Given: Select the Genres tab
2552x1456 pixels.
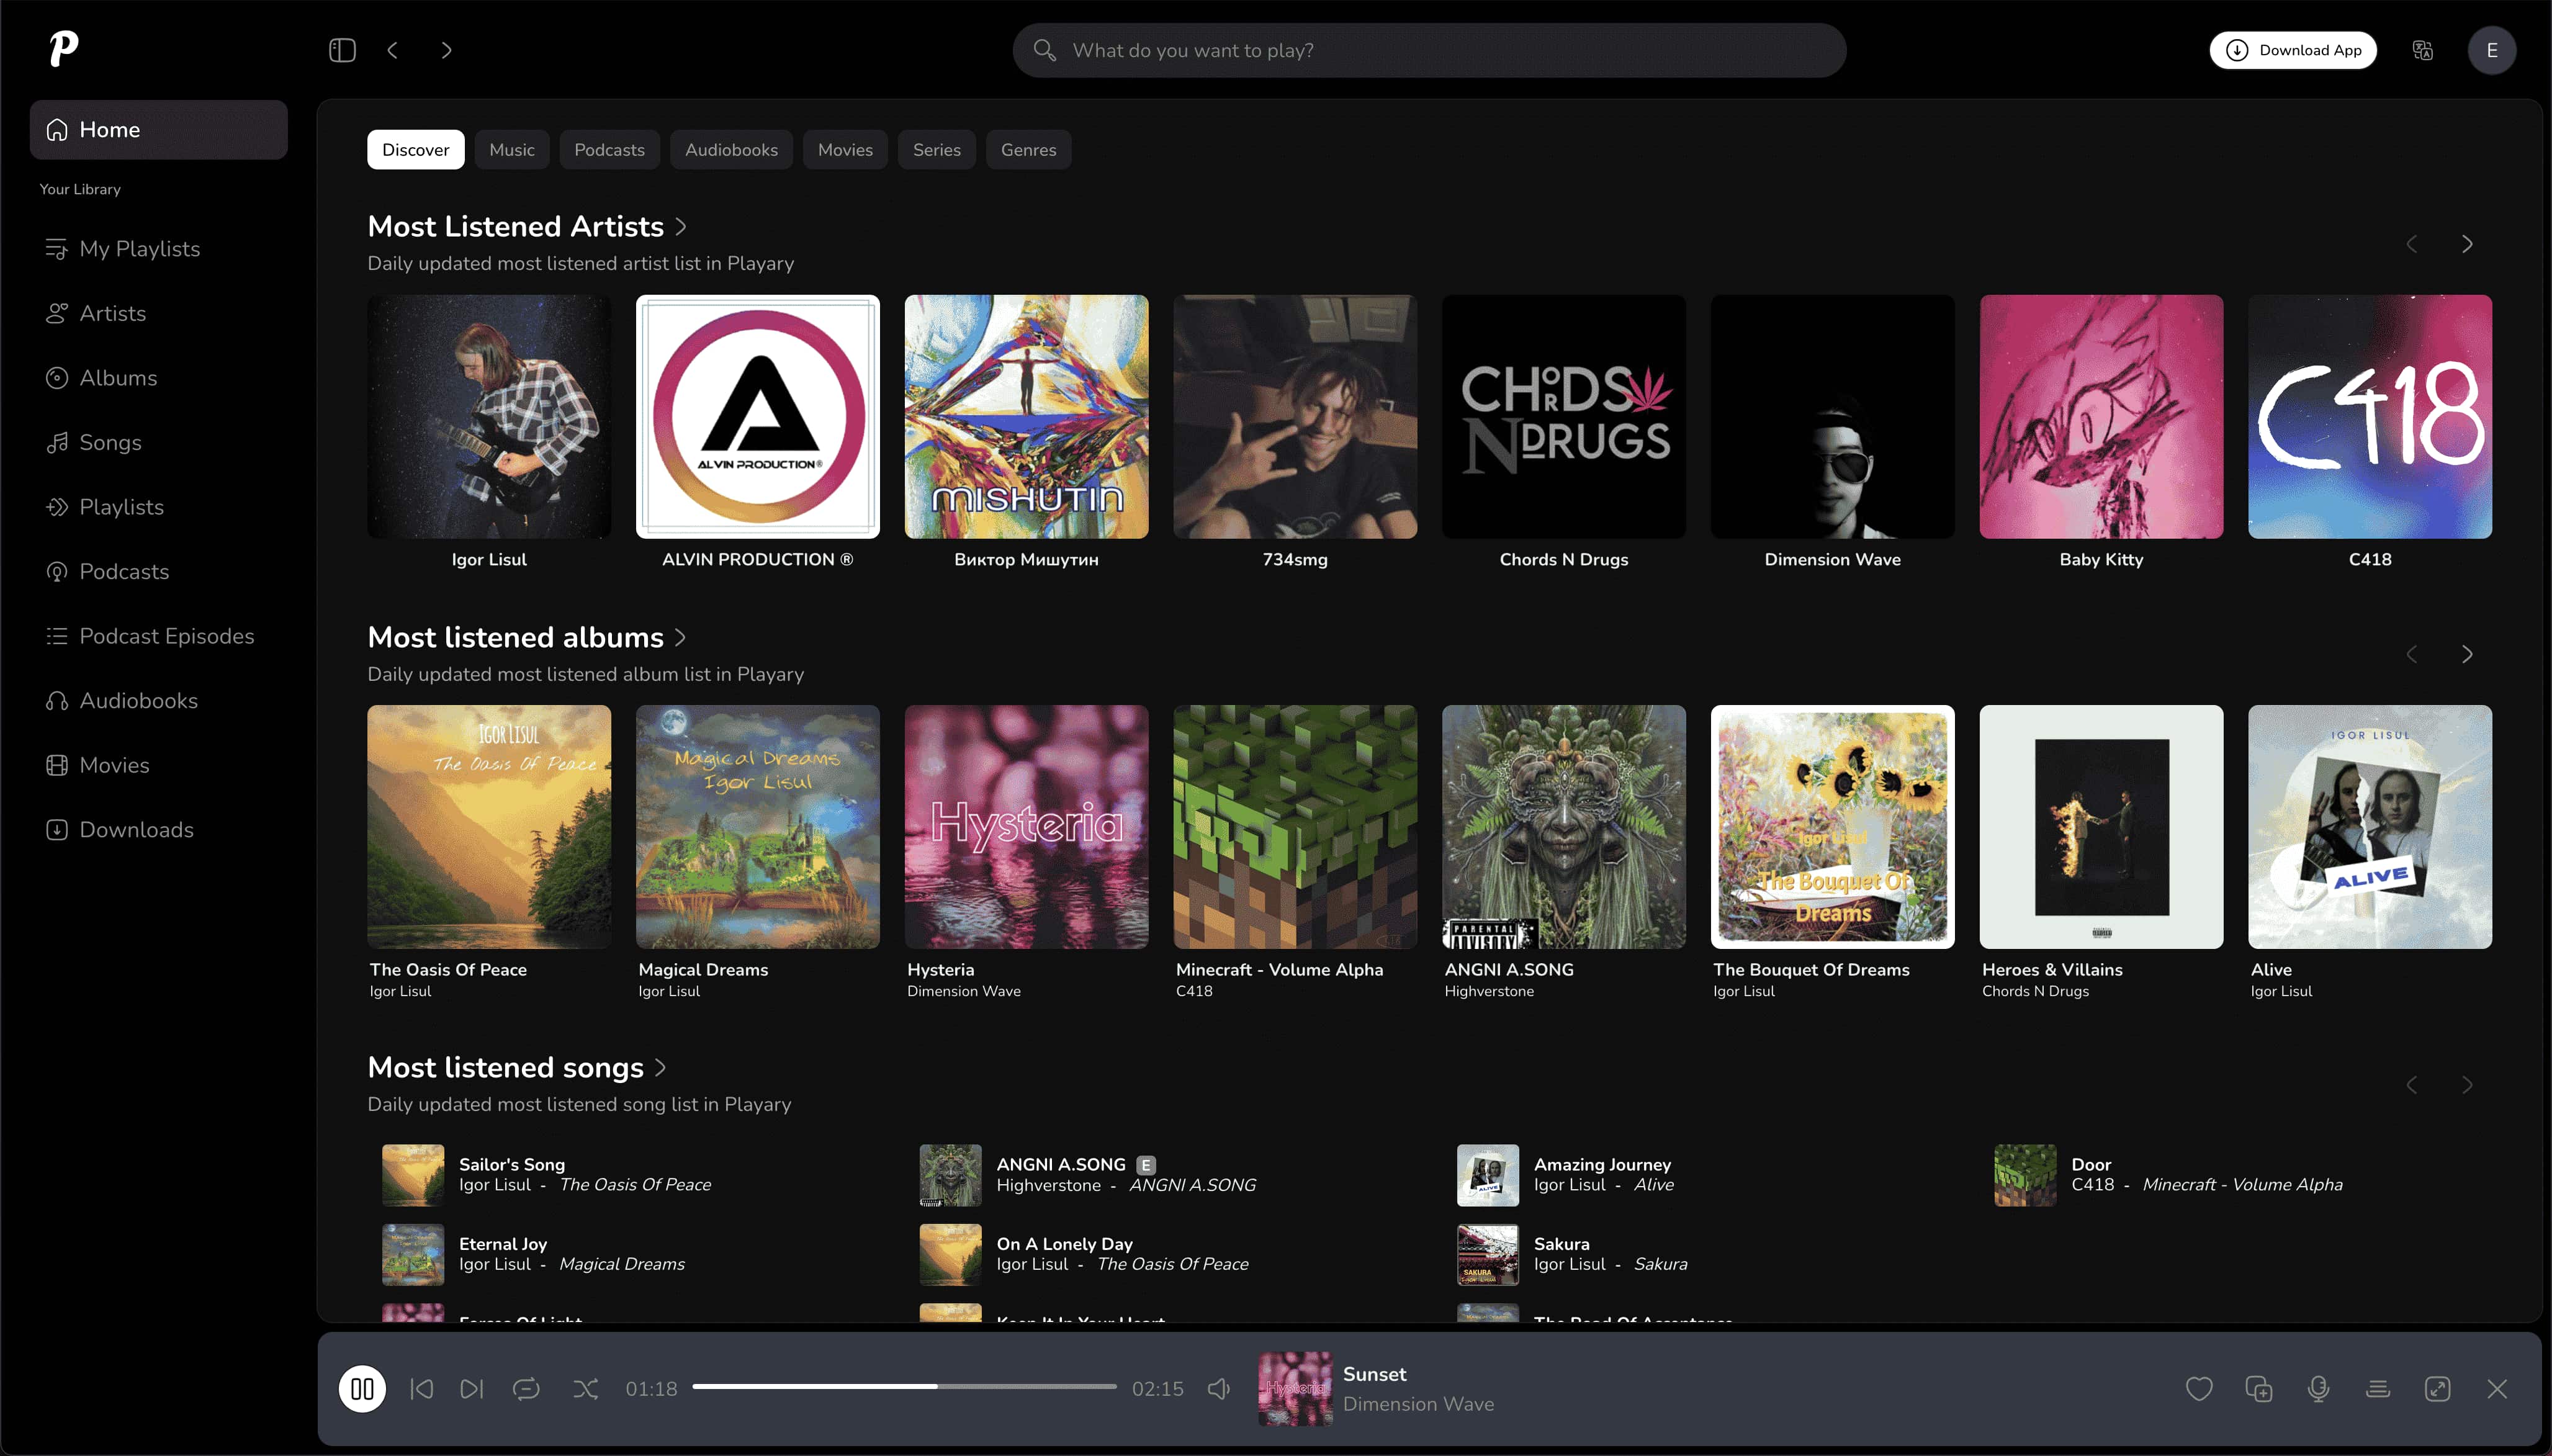Looking at the screenshot, I should pos(1028,149).
